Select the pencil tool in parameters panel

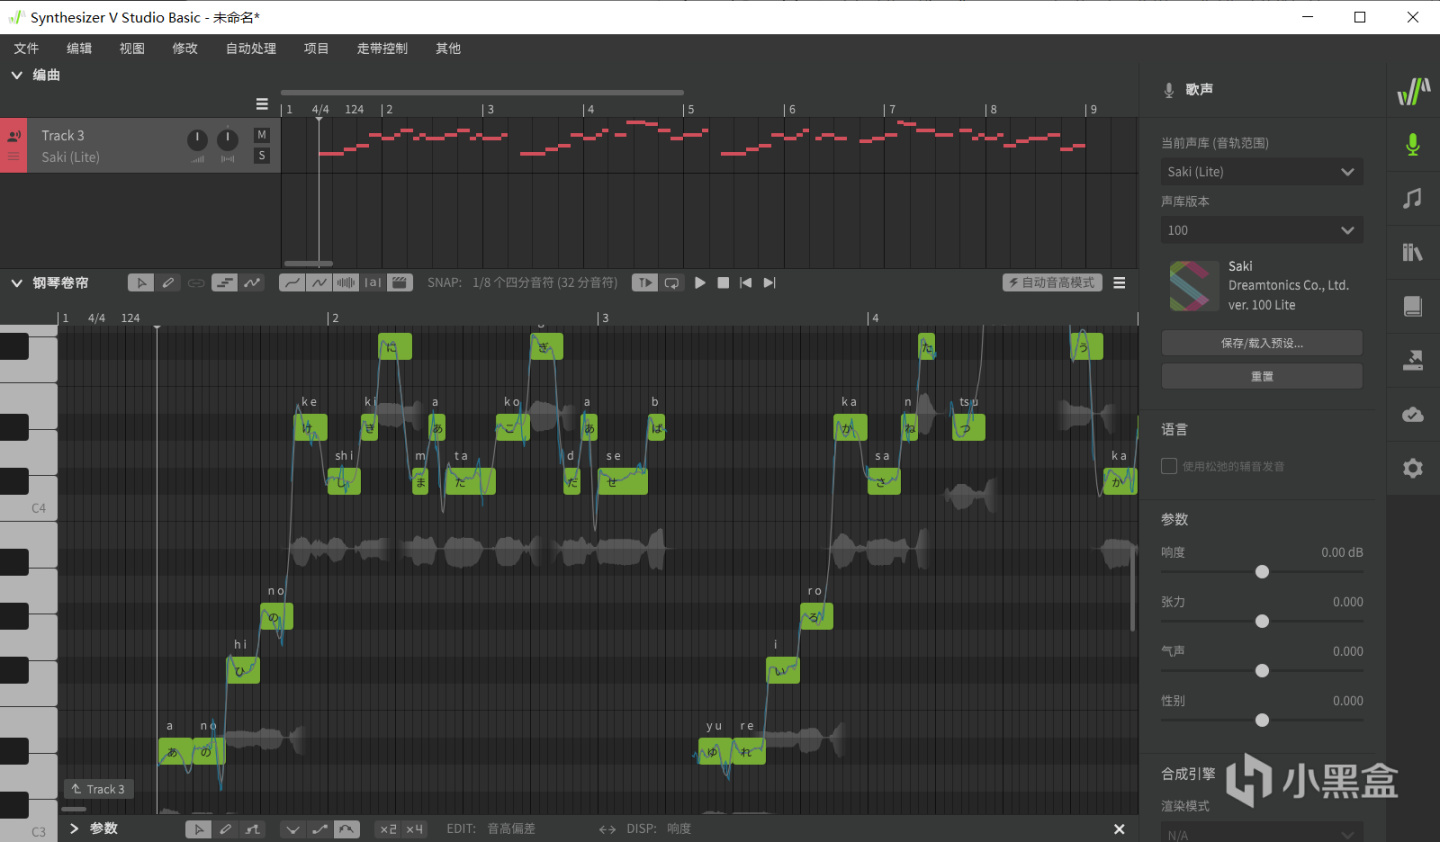tap(226, 829)
